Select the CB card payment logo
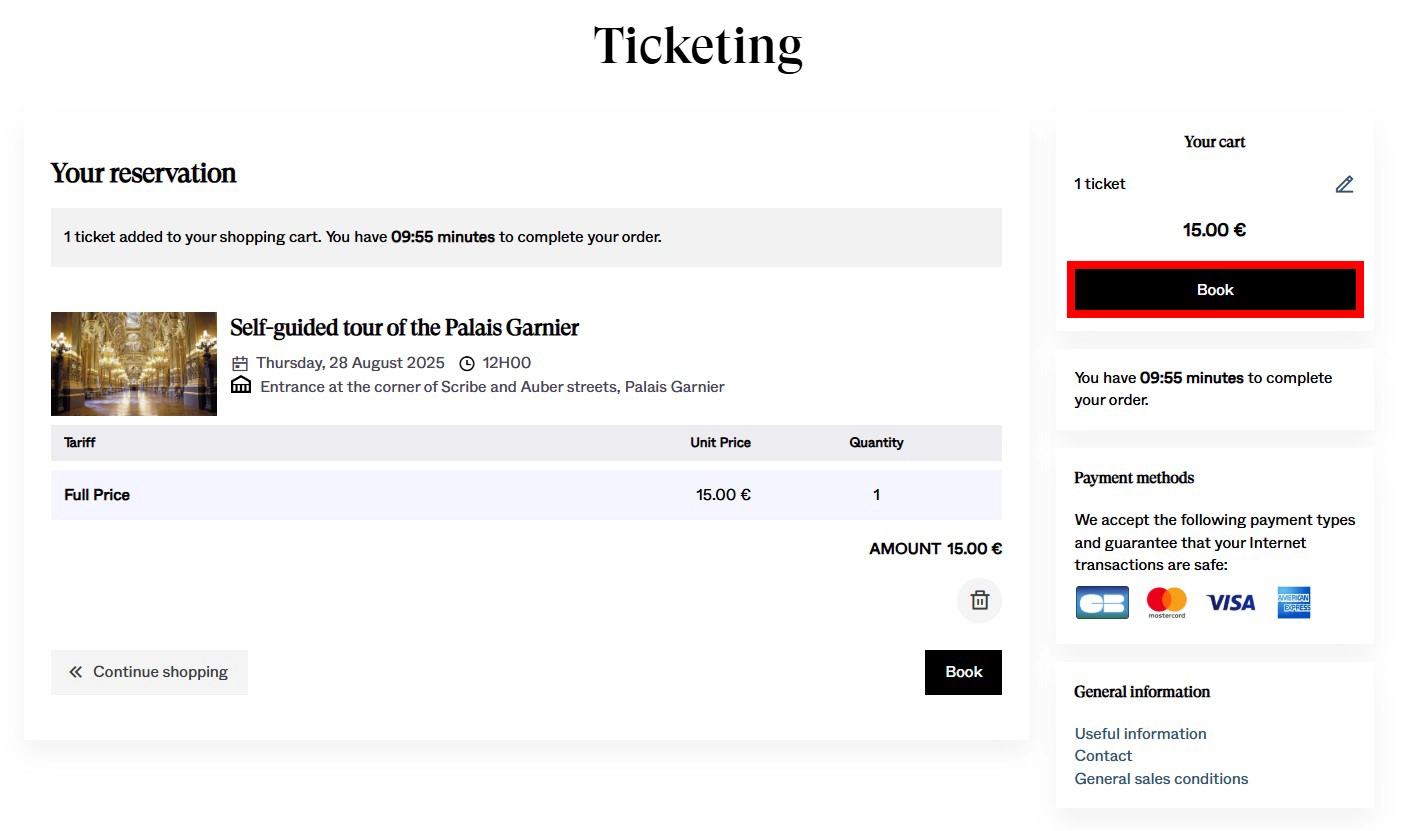This screenshot has height=831, width=1407. [x=1102, y=603]
